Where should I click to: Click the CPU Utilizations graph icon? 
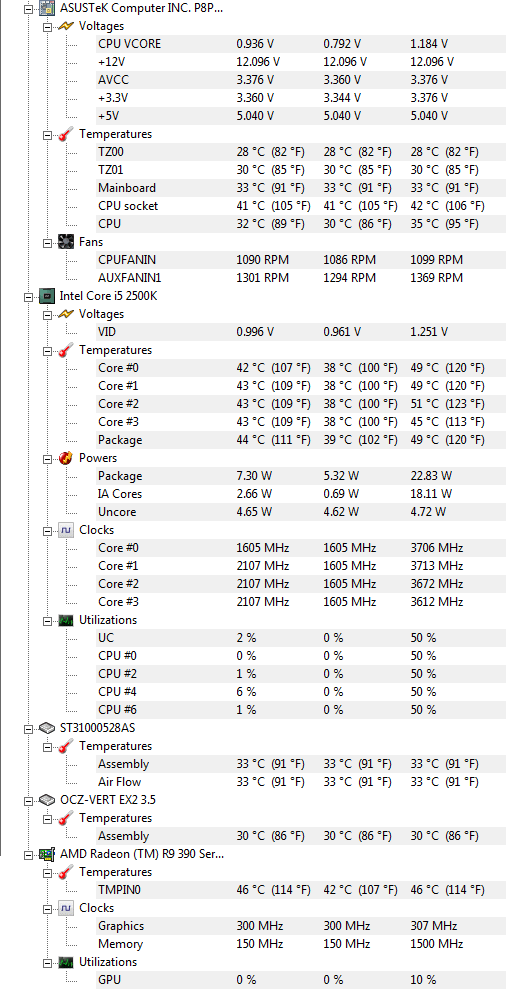66,620
